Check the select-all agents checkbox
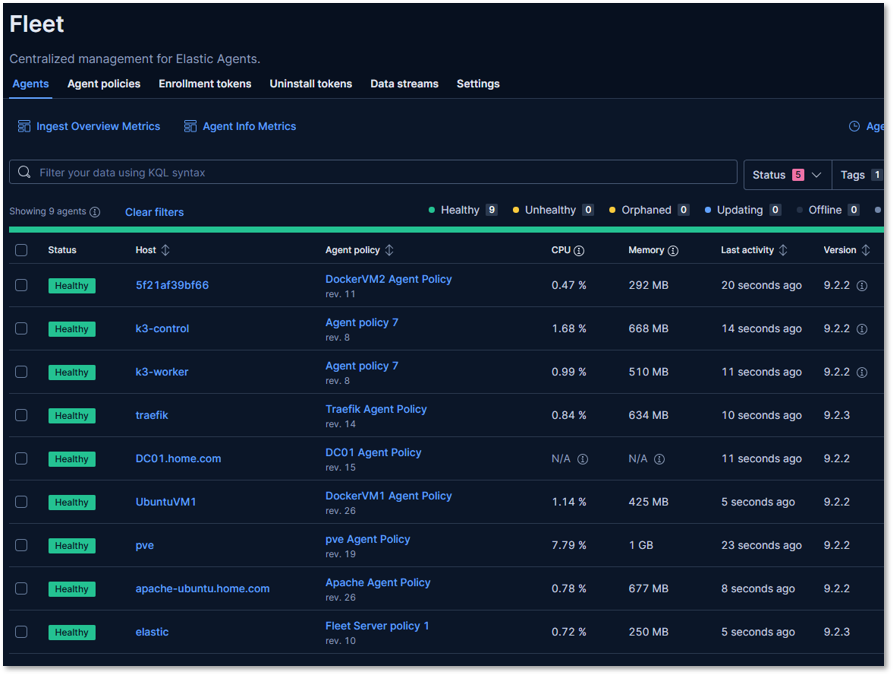893x675 pixels. pyautogui.click(x=21, y=250)
